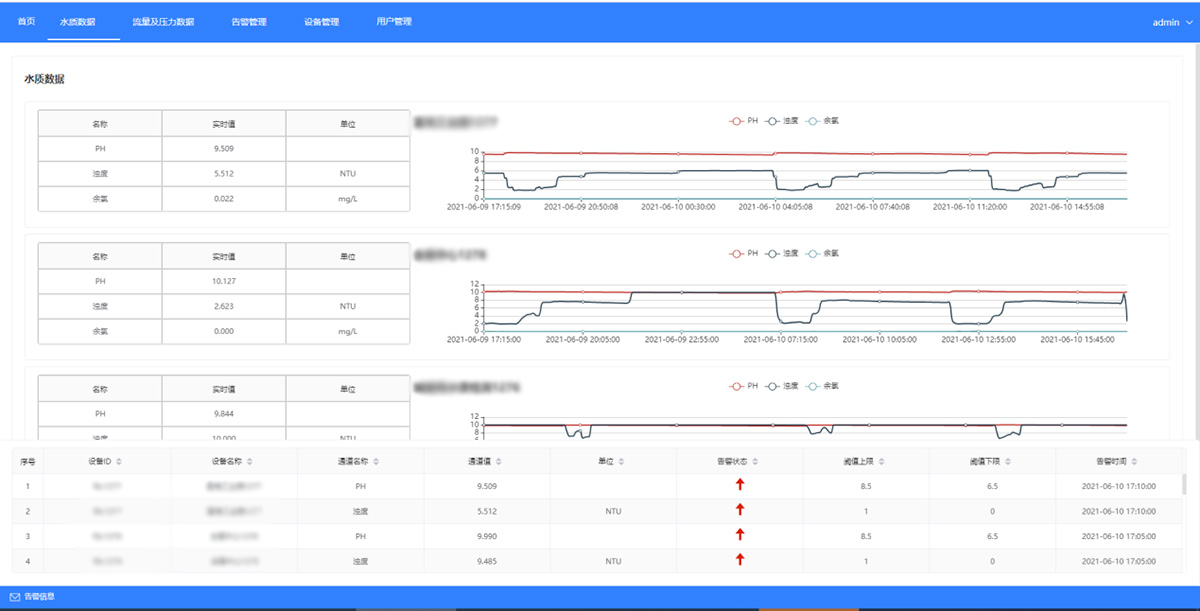Image resolution: width=1200 pixels, height=611 pixels.
Task: Click red alarm arrow in PH 9.509 row
Action: 740,485
